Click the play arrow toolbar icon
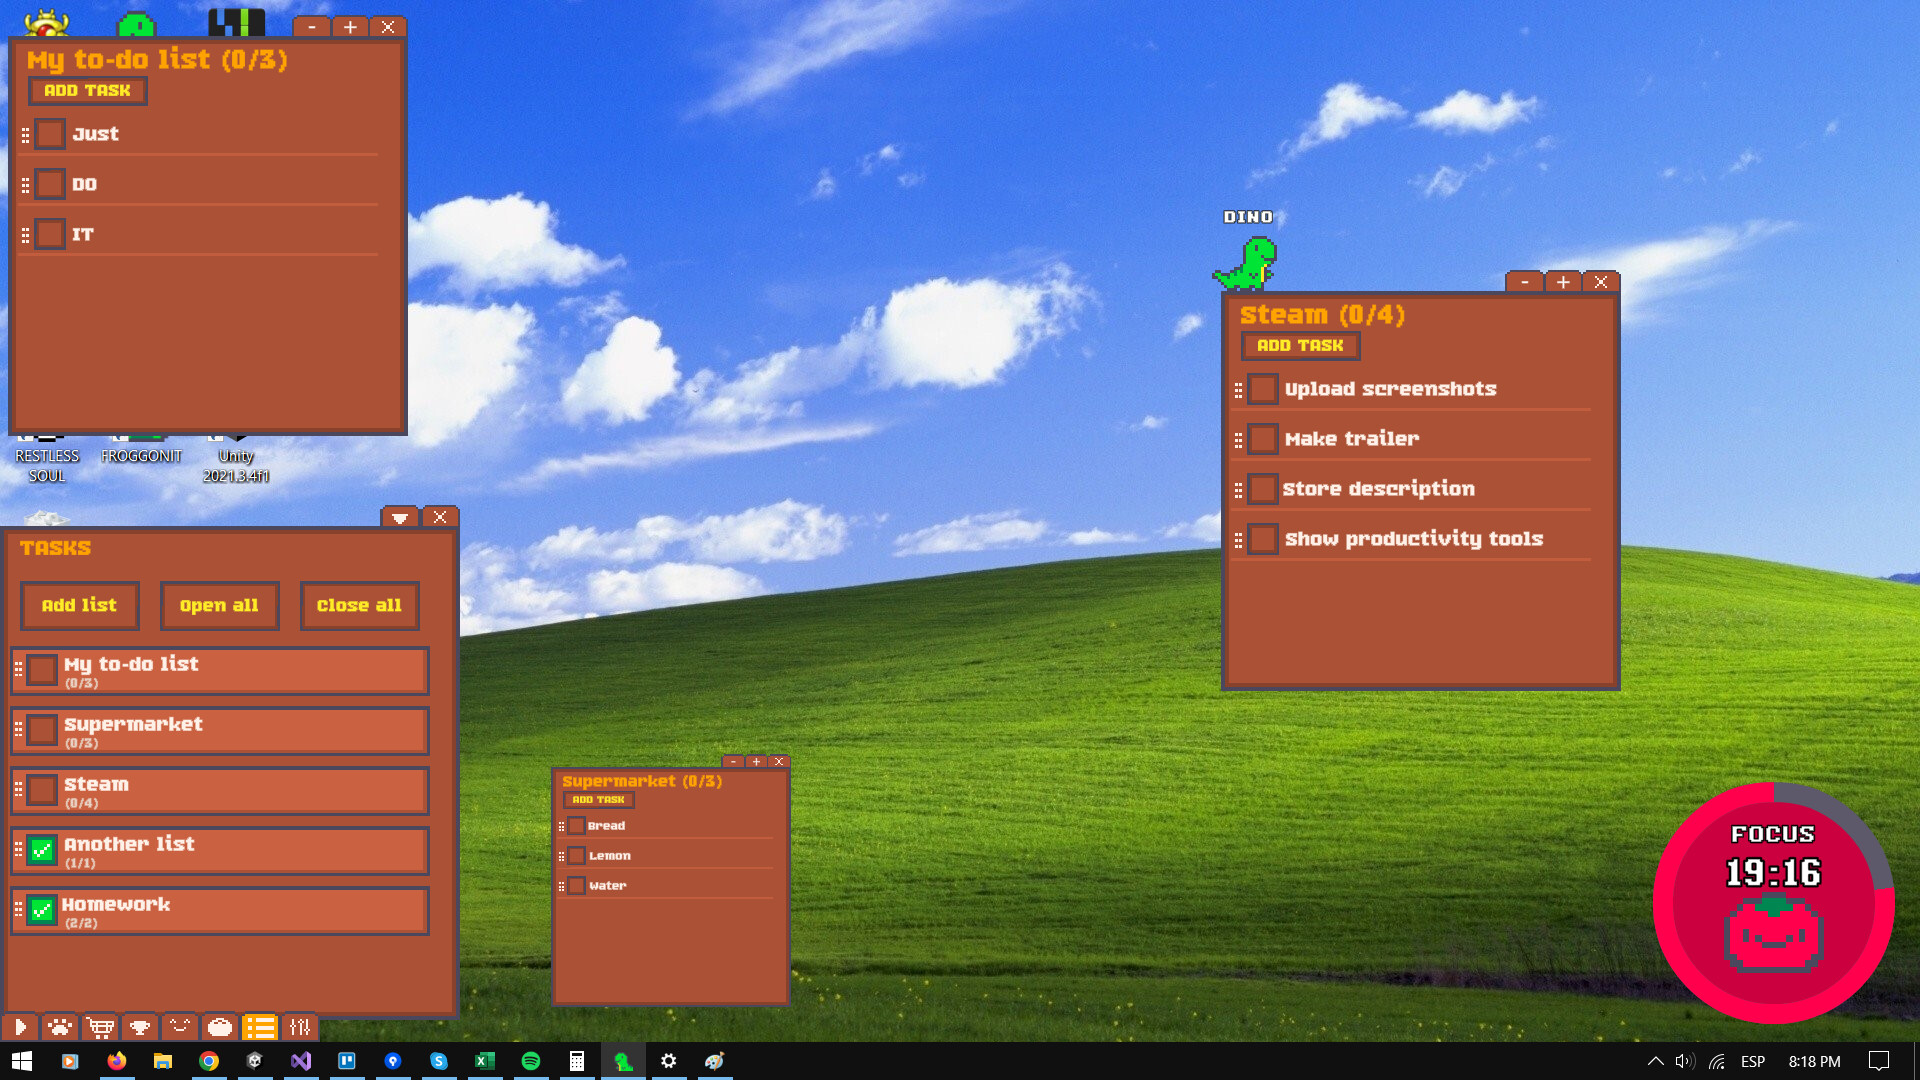Image resolution: width=1920 pixels, height=1080 pixels. coord(20,1027)
